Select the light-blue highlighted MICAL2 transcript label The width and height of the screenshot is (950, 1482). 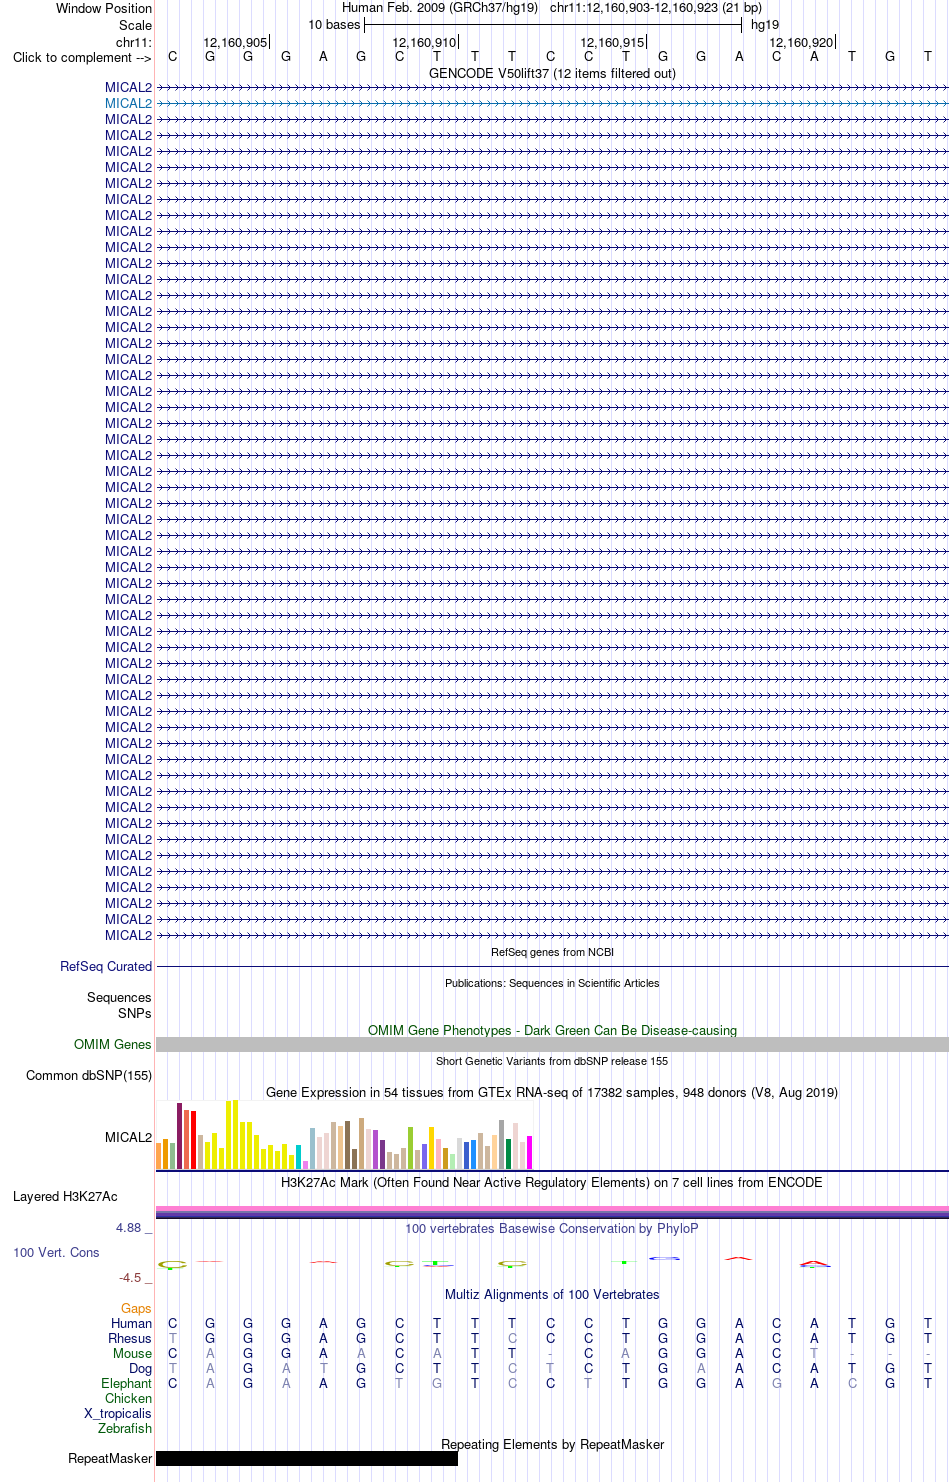[129, 103]
